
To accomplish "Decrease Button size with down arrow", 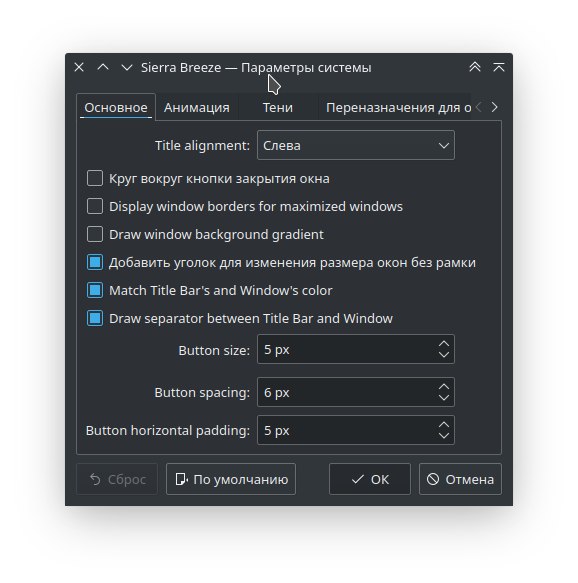I will pyautogui.click(x=444, y=355).
